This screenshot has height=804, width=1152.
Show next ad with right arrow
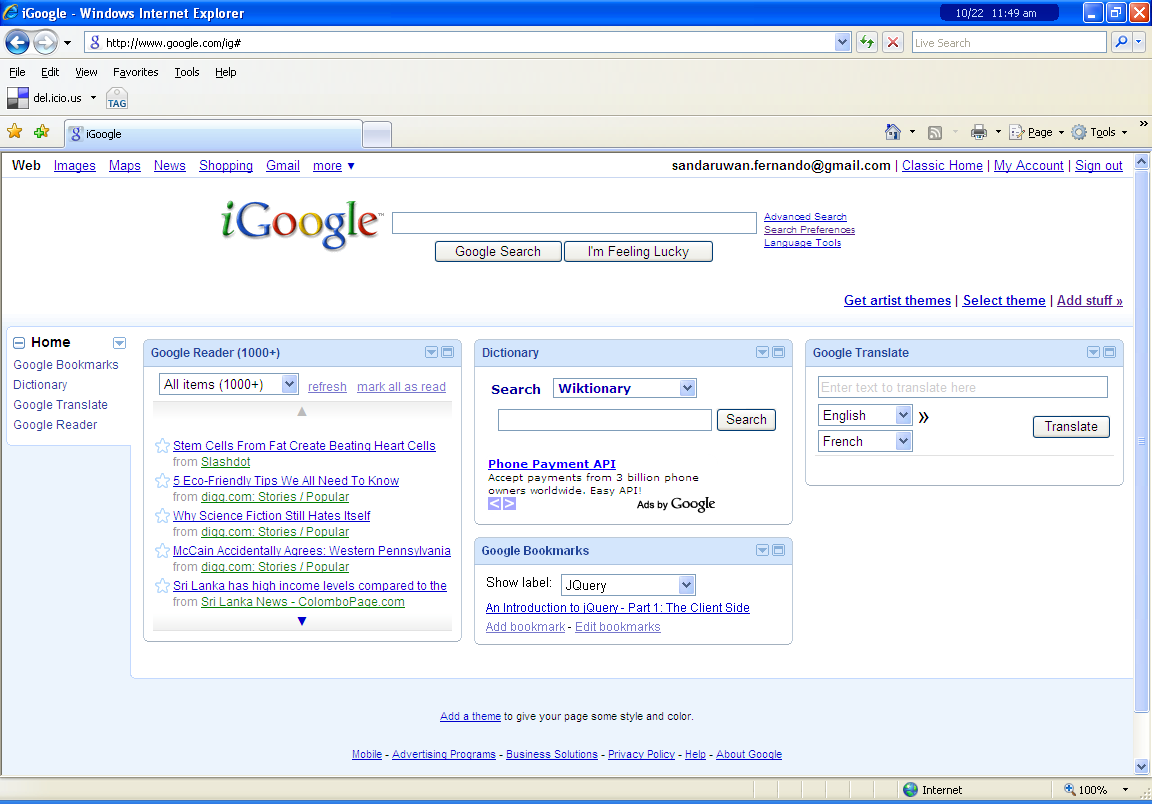point(509,503)
